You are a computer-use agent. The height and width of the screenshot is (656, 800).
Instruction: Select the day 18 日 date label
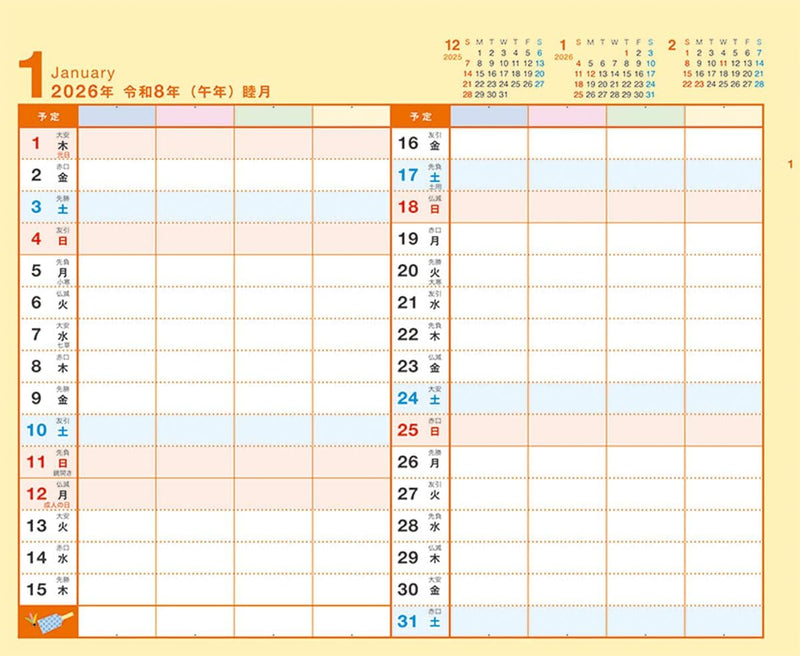point(420,207)
